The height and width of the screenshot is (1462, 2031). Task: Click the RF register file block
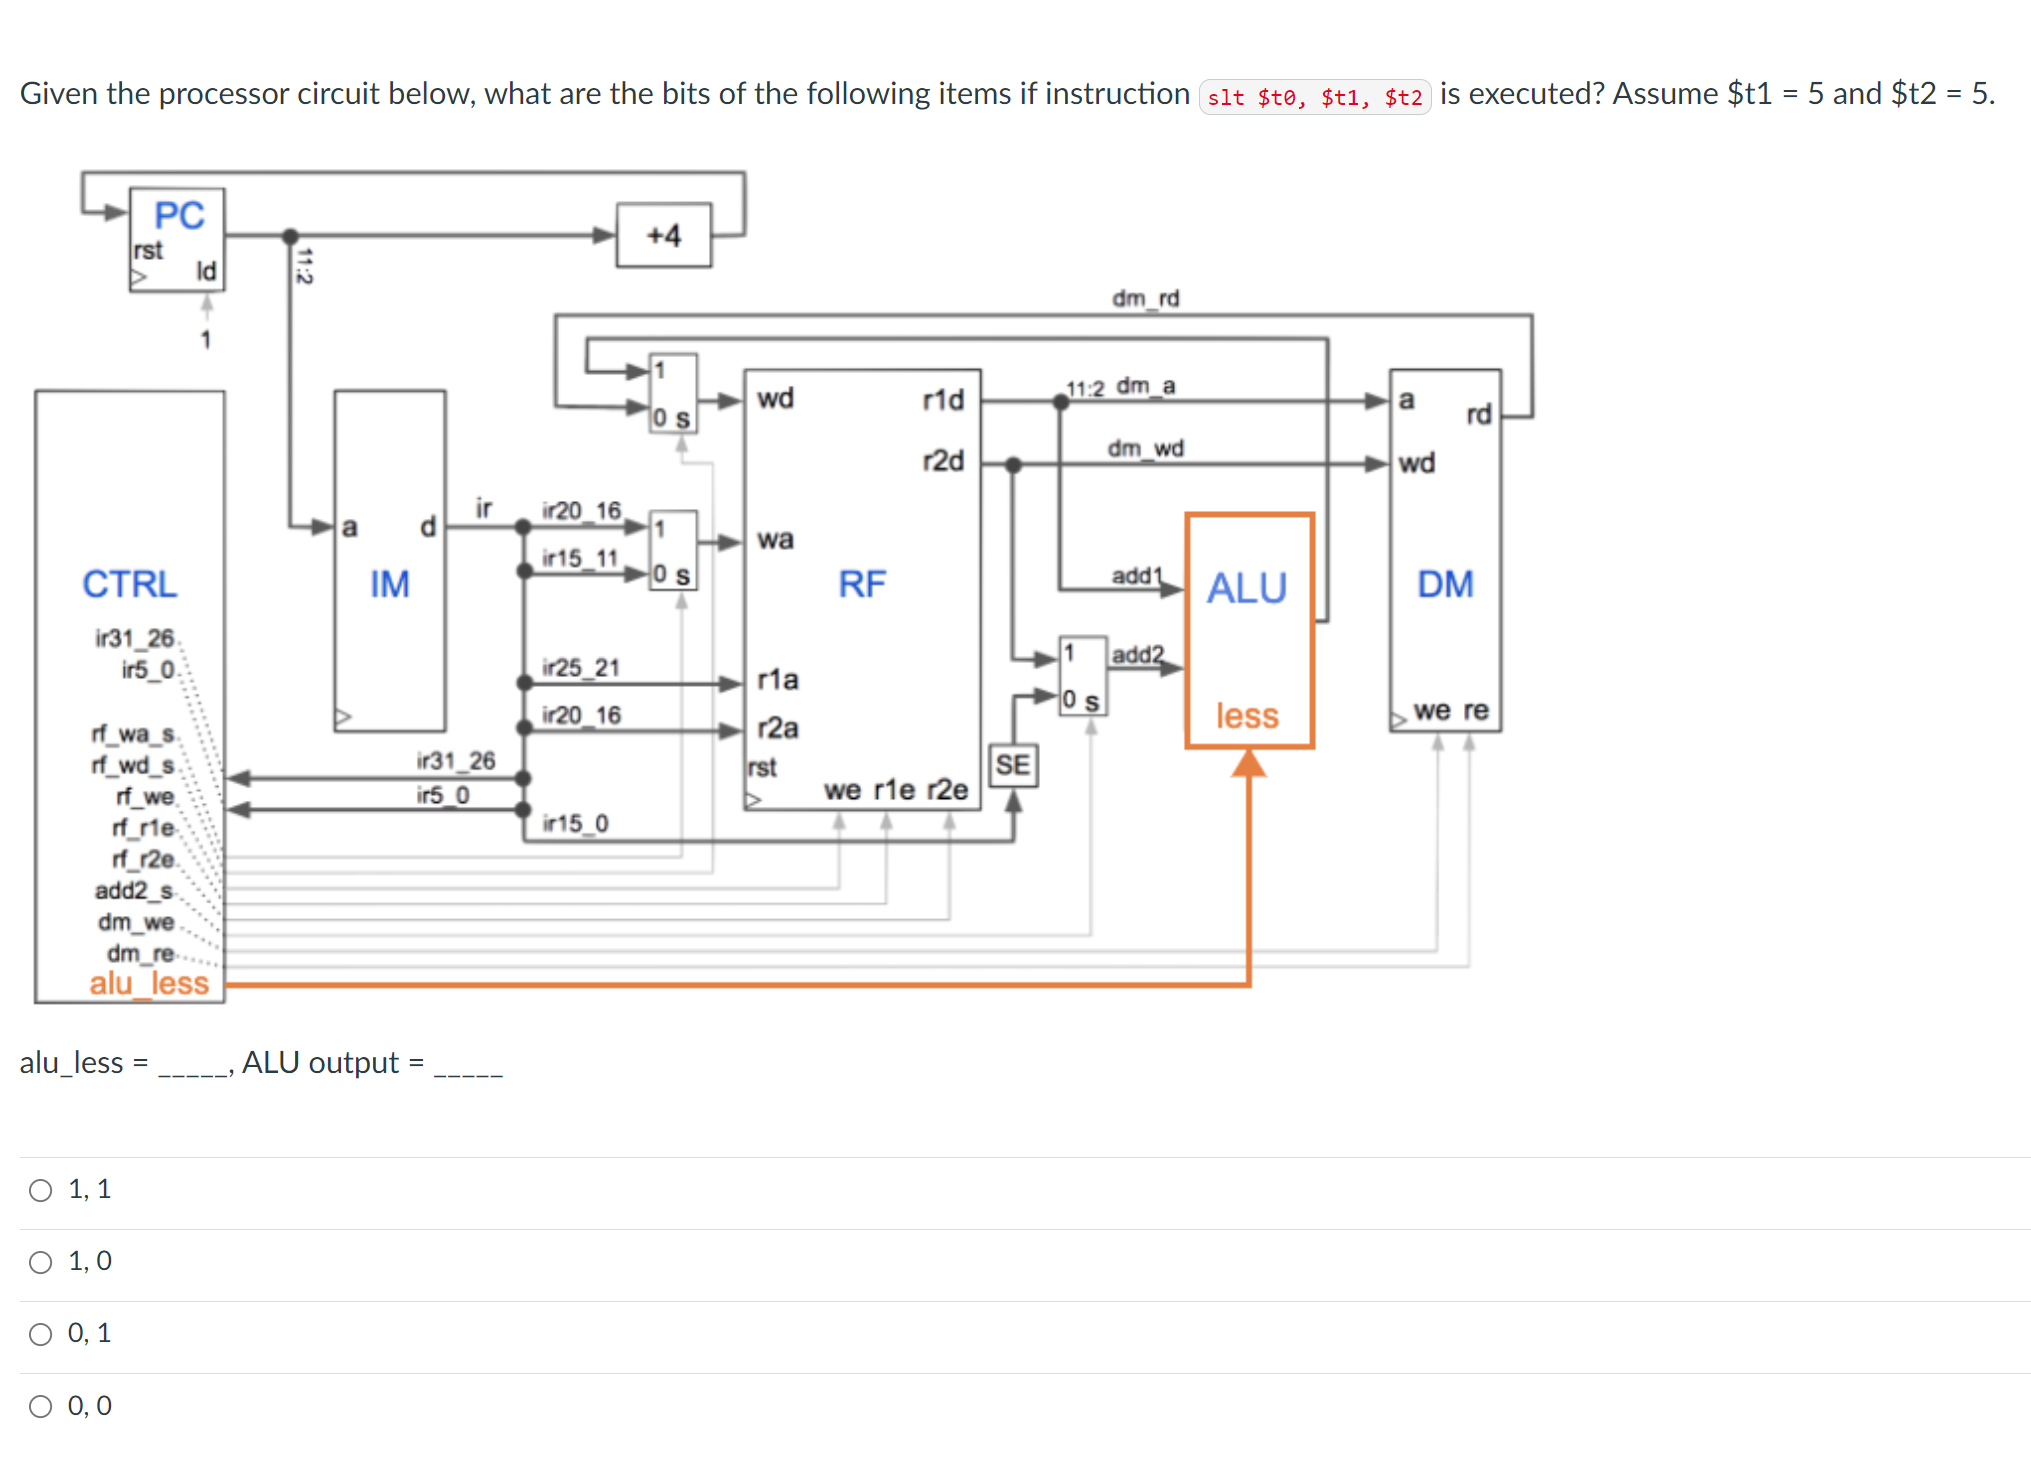pos(862,582)
